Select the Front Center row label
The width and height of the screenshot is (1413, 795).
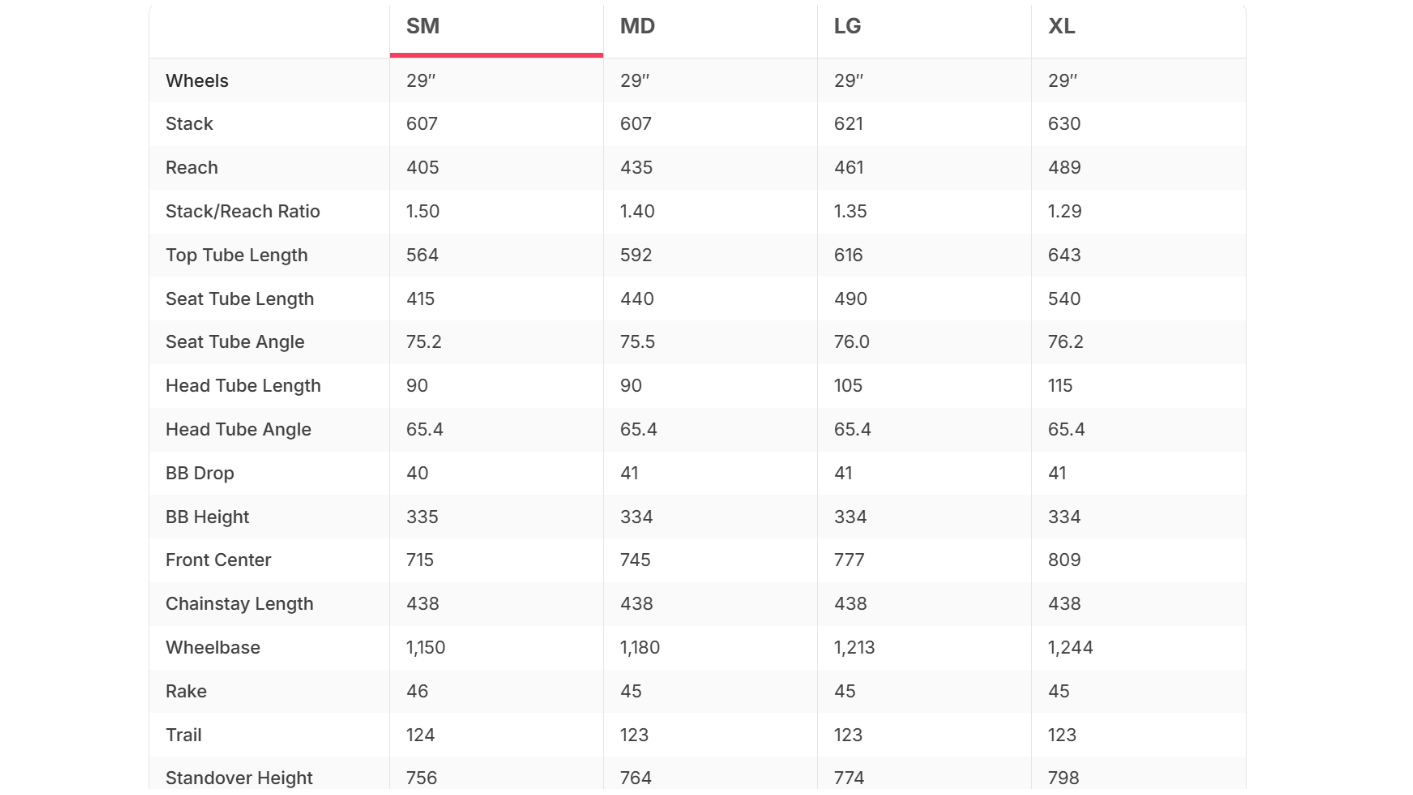point(218,560)
